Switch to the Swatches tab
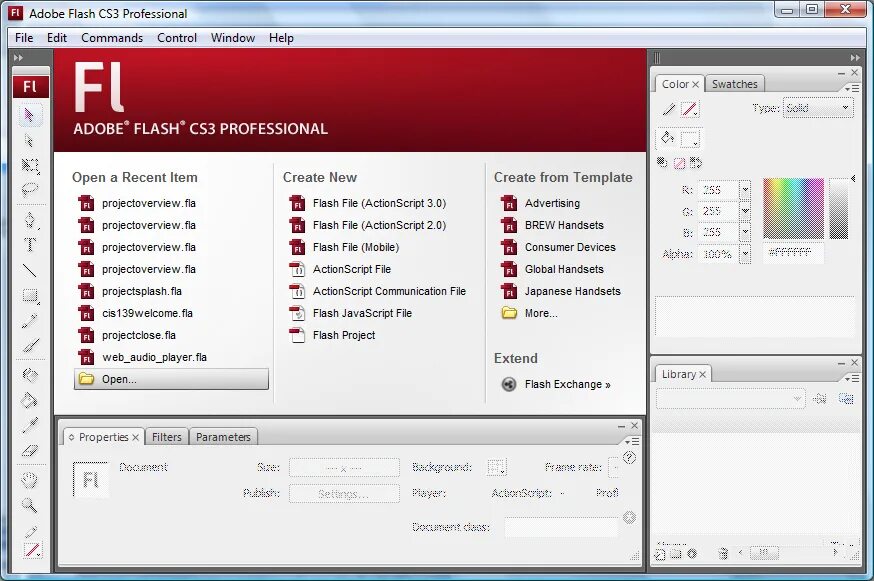 (x=735, y=84)
